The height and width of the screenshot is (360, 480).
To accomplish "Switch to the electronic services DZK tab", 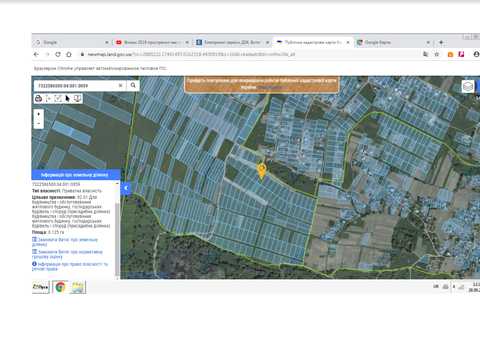I will tap(232, 42).
